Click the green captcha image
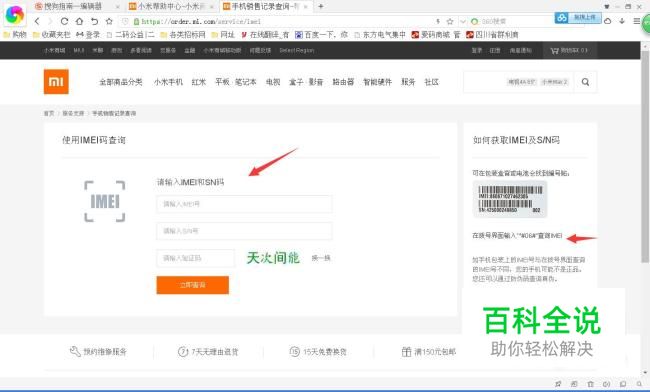 (273, 258)
